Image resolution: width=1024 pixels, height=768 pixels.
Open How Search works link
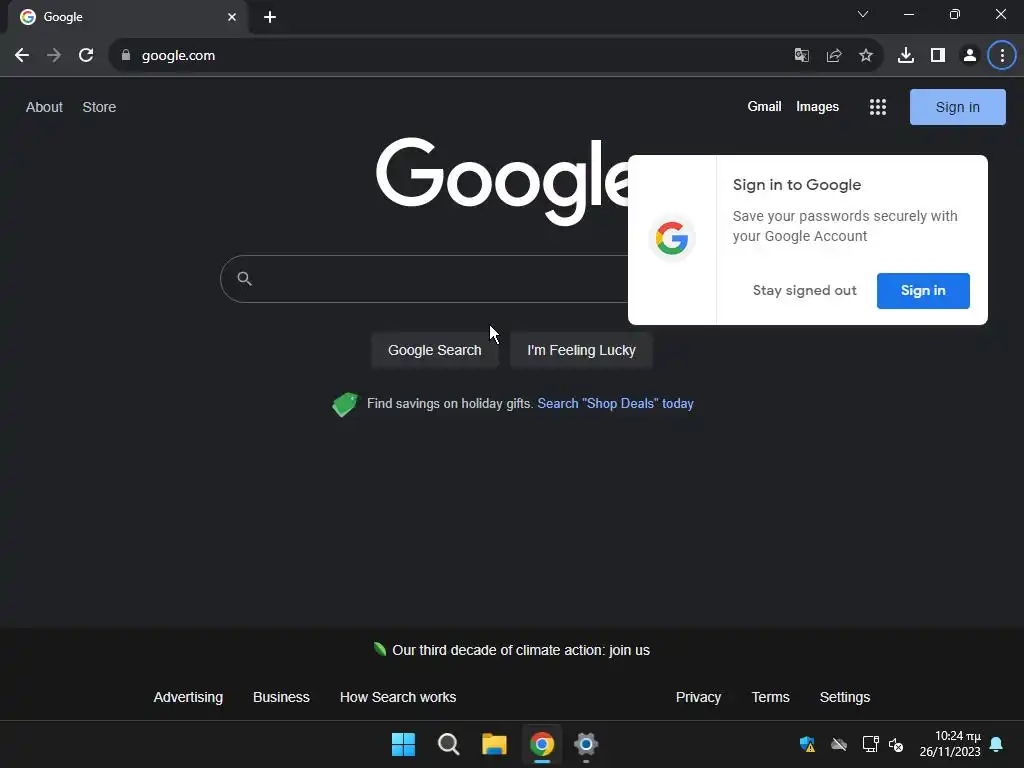click(398, 697)
